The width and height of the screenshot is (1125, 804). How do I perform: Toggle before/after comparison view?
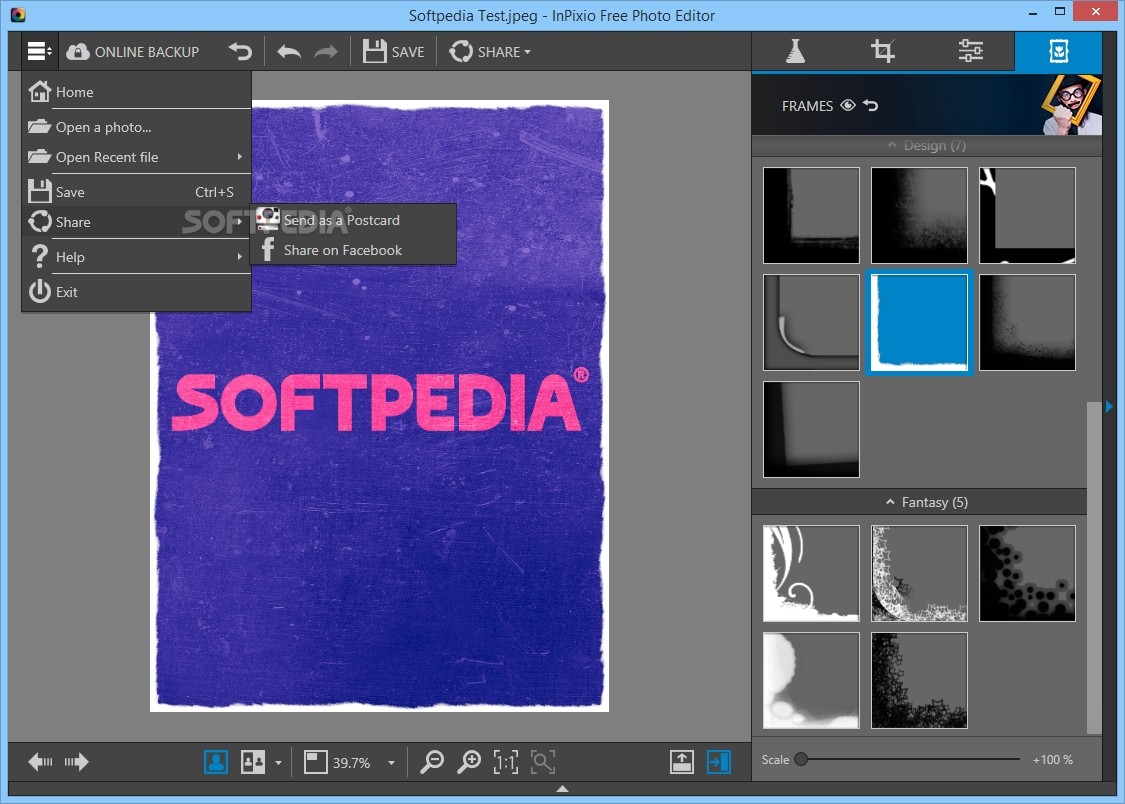click(x=253, y=762)
